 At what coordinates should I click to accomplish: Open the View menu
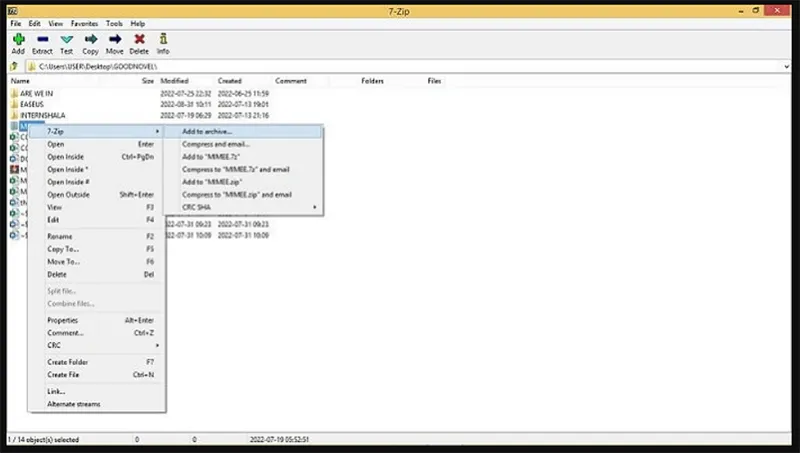pos(56,23)
